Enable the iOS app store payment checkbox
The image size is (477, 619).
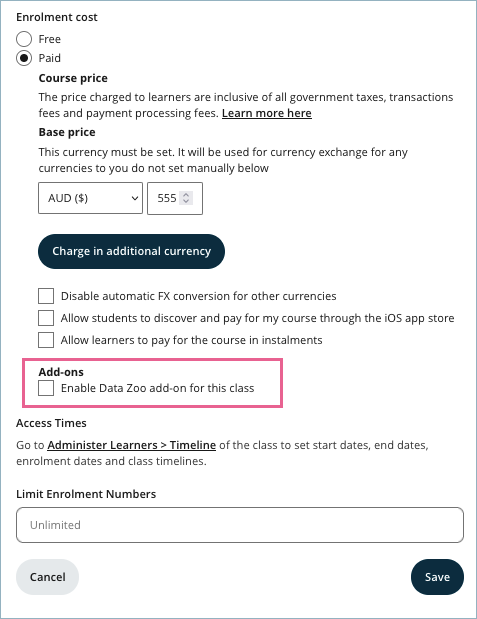pos(46,318)
